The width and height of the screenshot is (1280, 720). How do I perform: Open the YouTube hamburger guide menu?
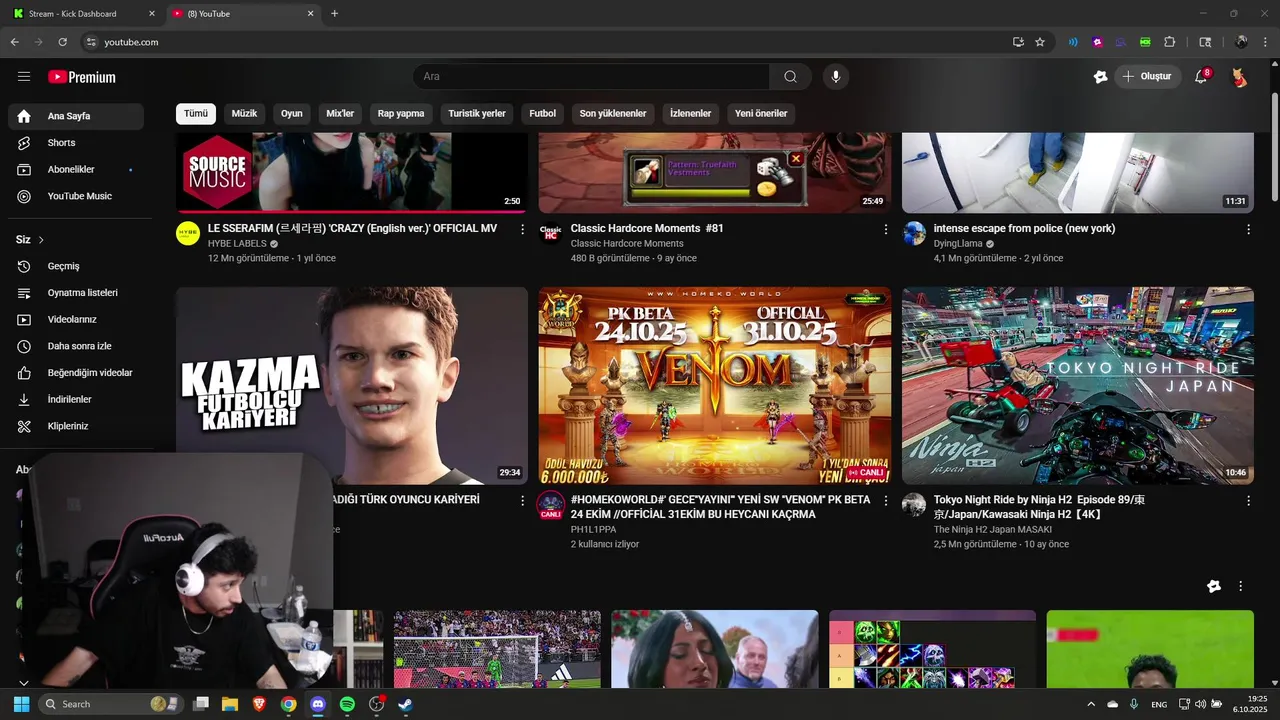coord(24,77)
